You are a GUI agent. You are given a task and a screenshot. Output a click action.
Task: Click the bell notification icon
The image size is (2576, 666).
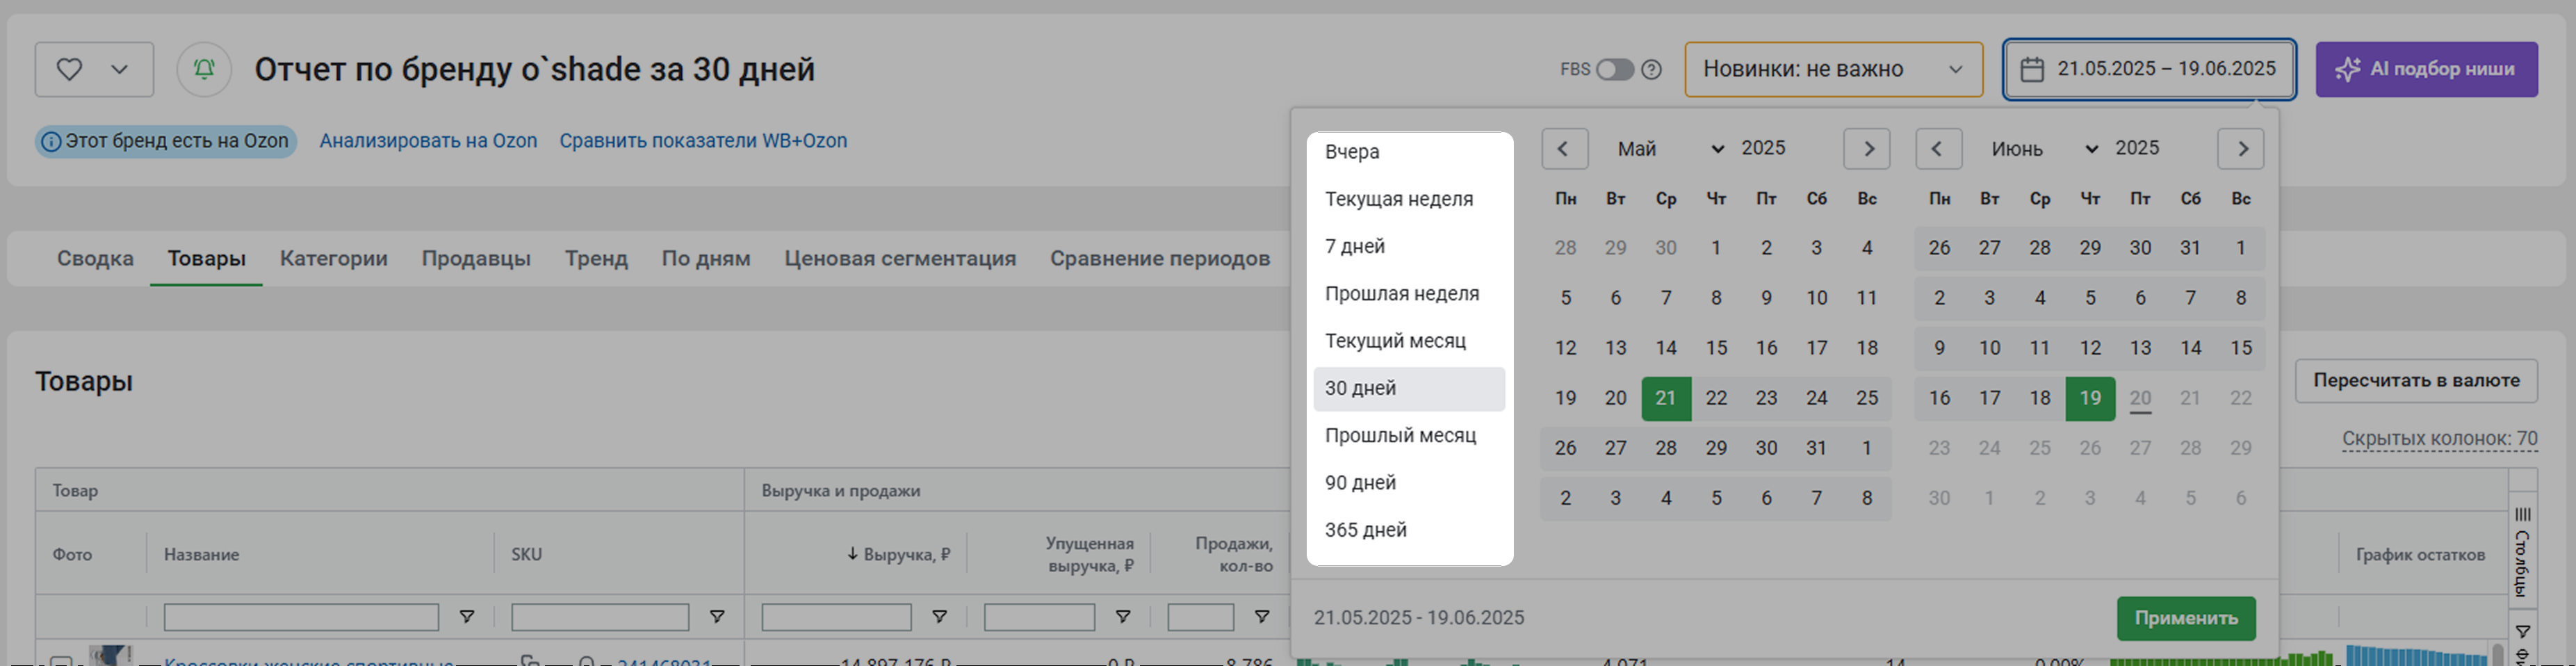(204, 69)
